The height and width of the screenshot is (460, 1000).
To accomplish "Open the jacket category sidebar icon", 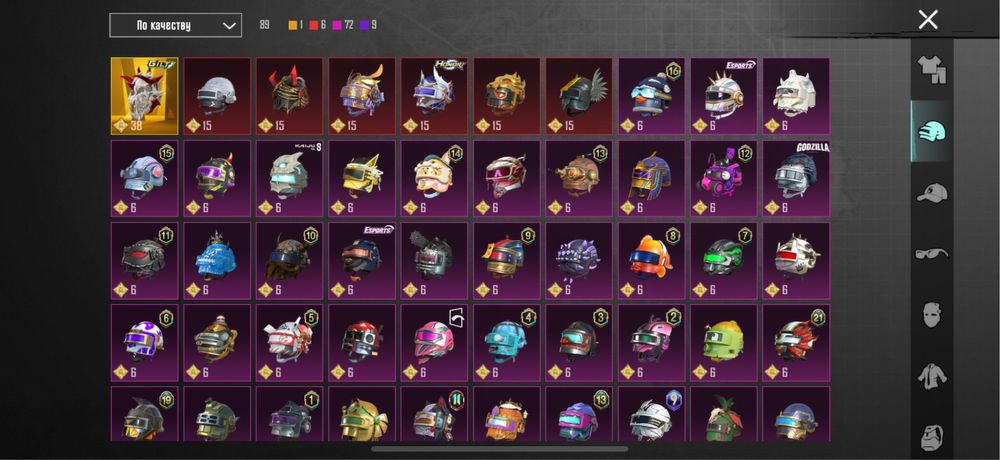I will pos(932,376).
